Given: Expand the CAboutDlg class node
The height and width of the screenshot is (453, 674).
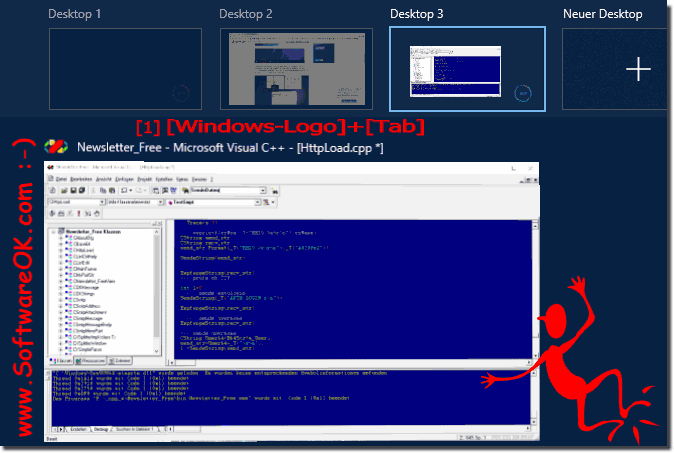Looking at the screenshot, I should 60,238.
